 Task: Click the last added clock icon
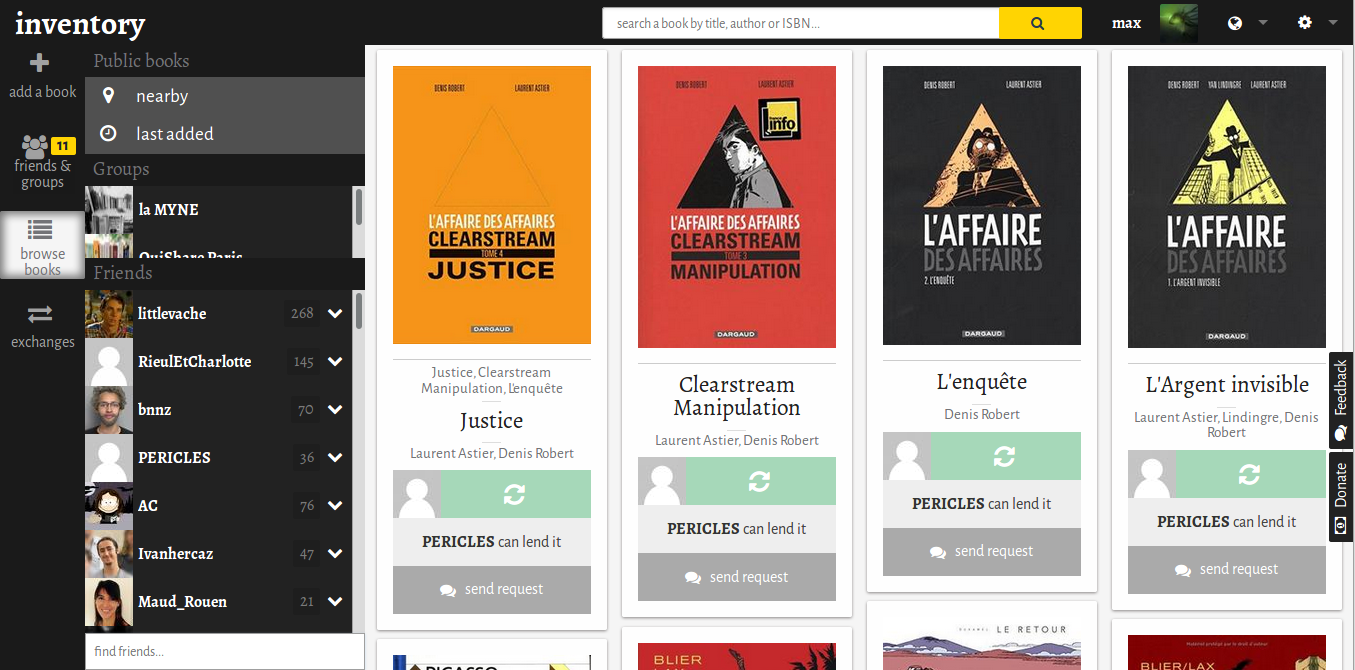click(108, 133)
